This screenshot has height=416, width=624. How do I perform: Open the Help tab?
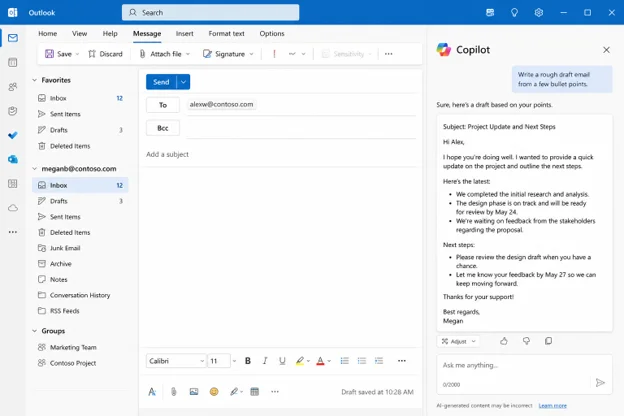(x=110, y=33)
